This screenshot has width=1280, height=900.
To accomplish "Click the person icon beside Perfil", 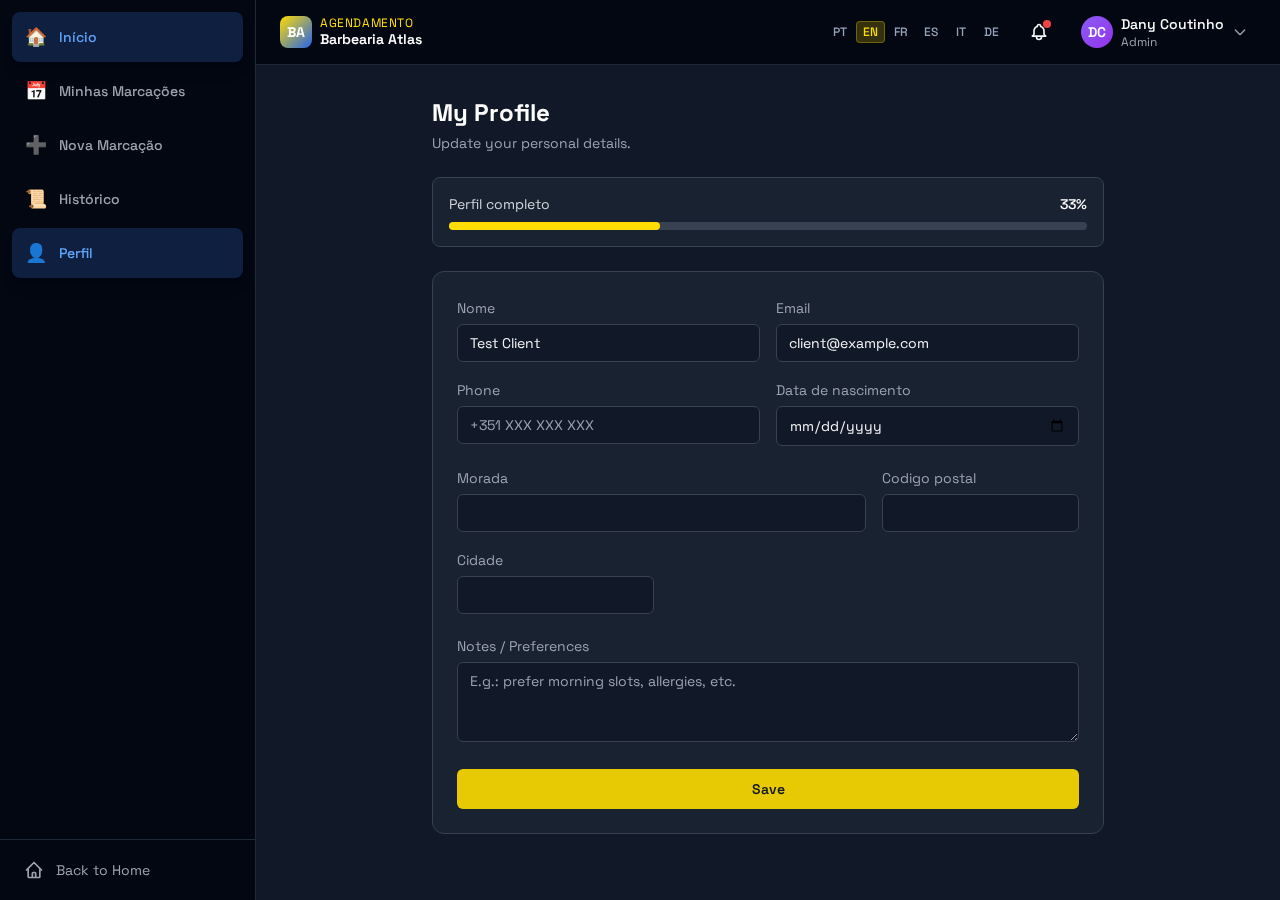I will tap(36, 253).
